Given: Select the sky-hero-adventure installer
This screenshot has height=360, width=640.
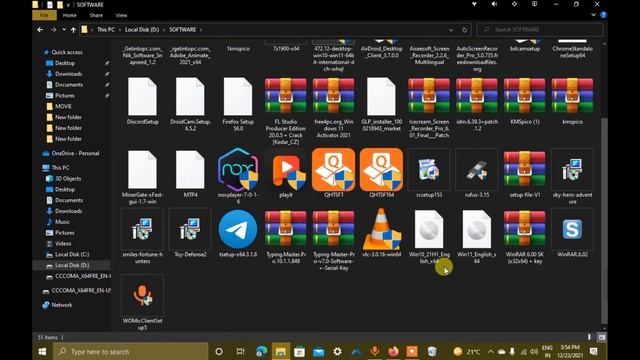Looking at the screenshot, I should click(572, 169).
